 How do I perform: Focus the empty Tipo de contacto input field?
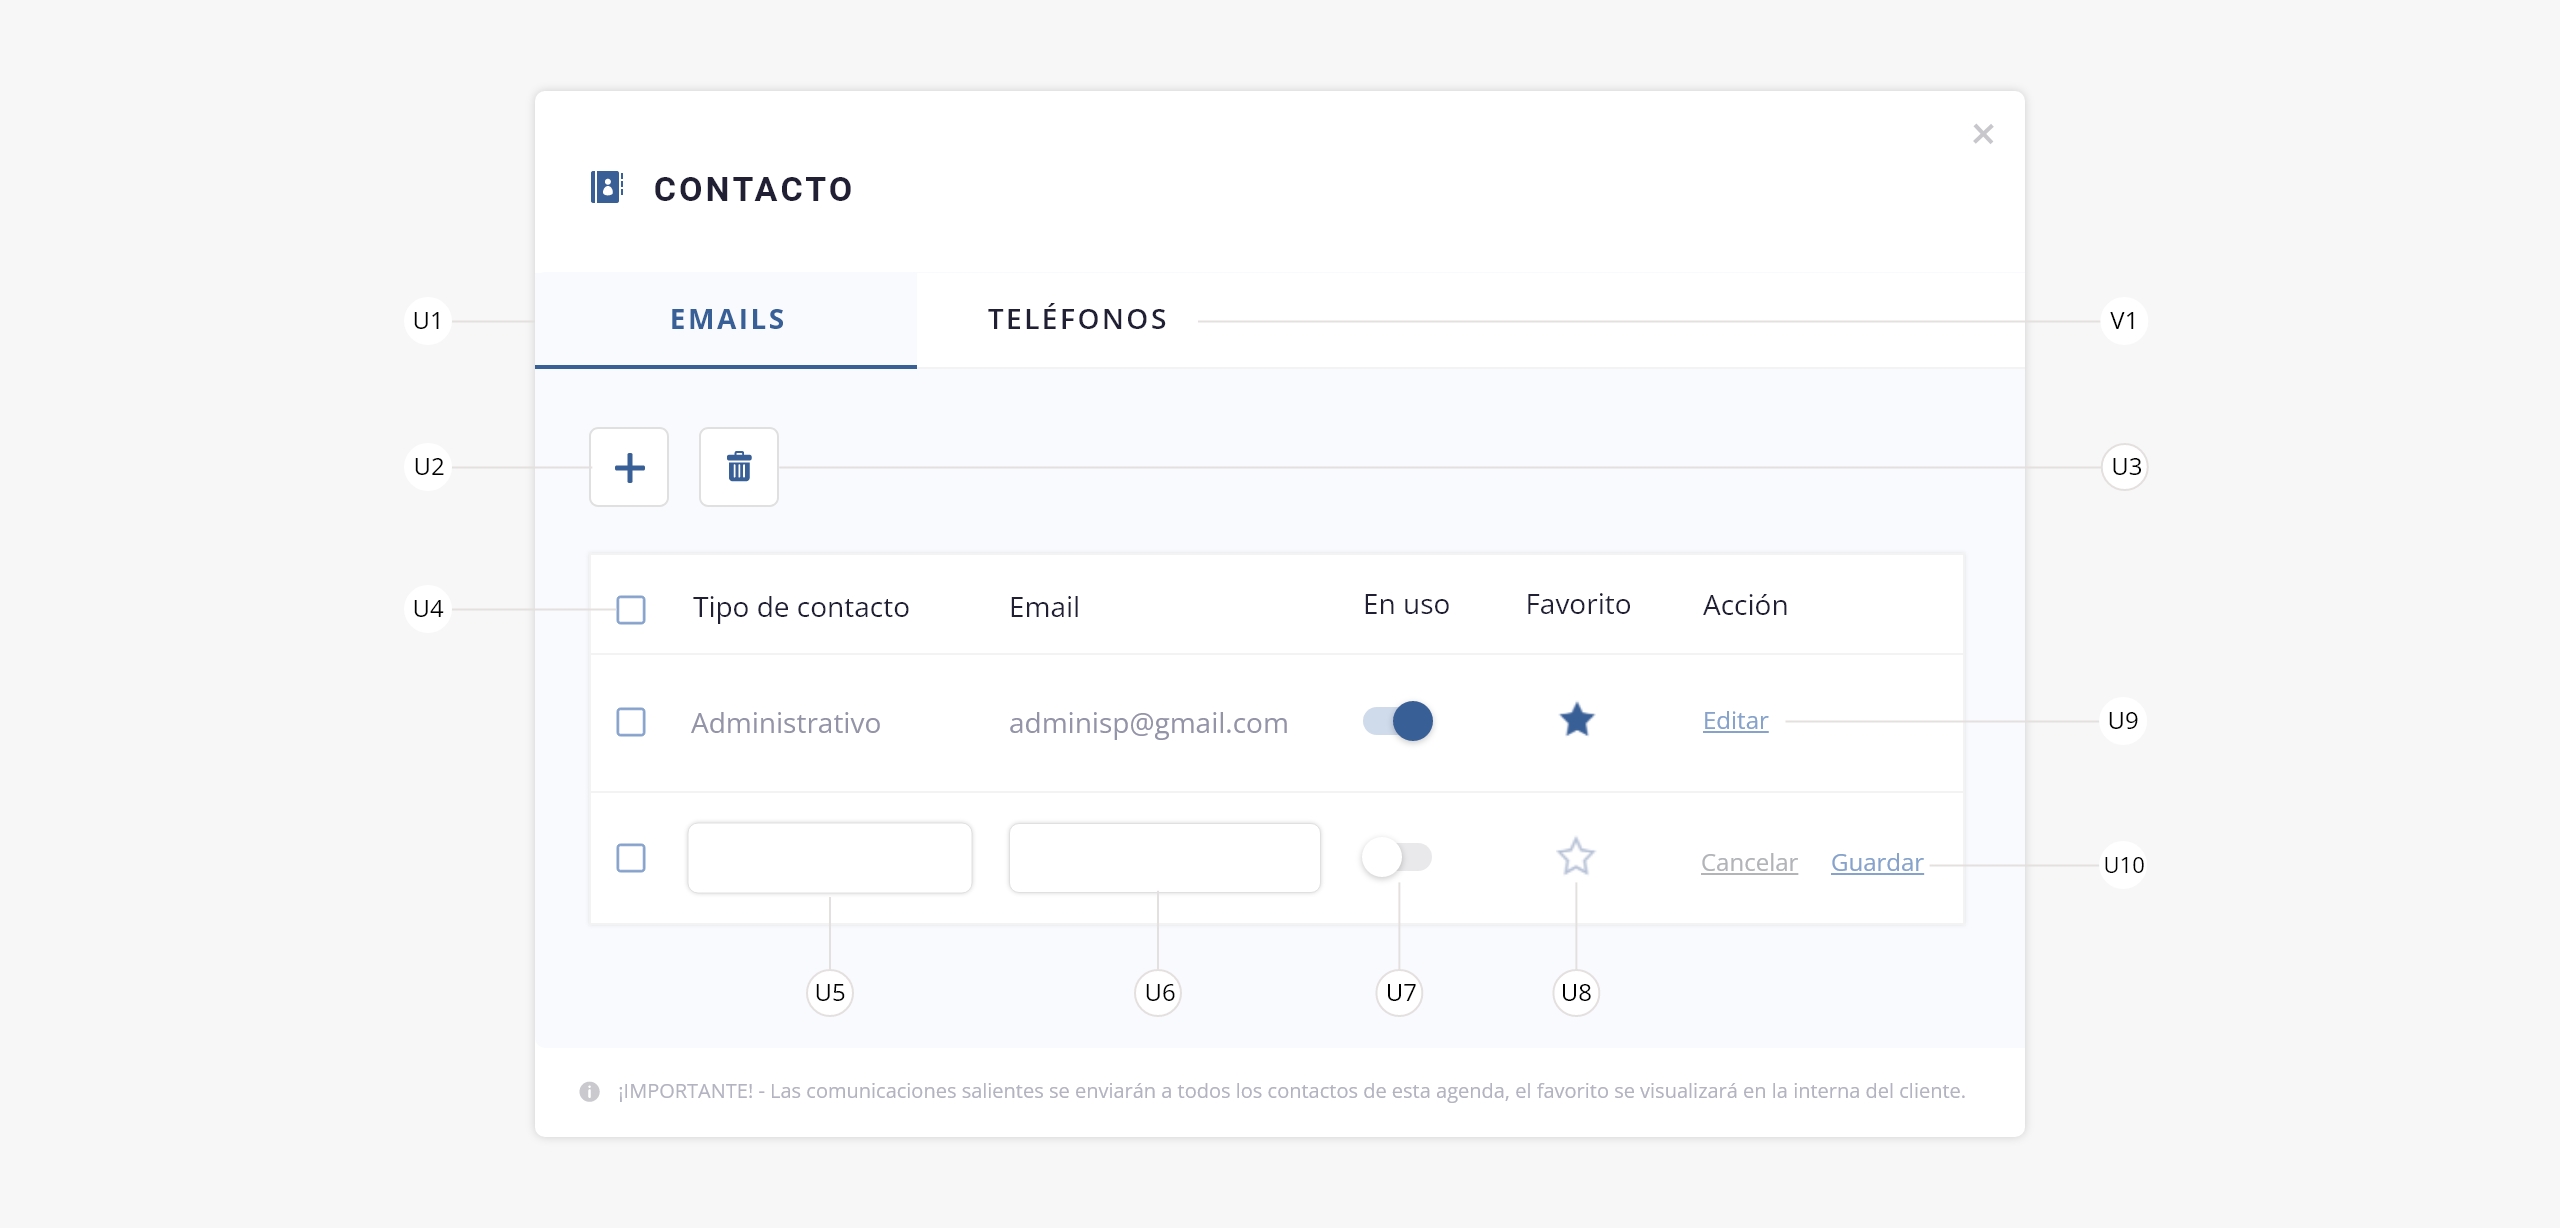click(829, 858)
